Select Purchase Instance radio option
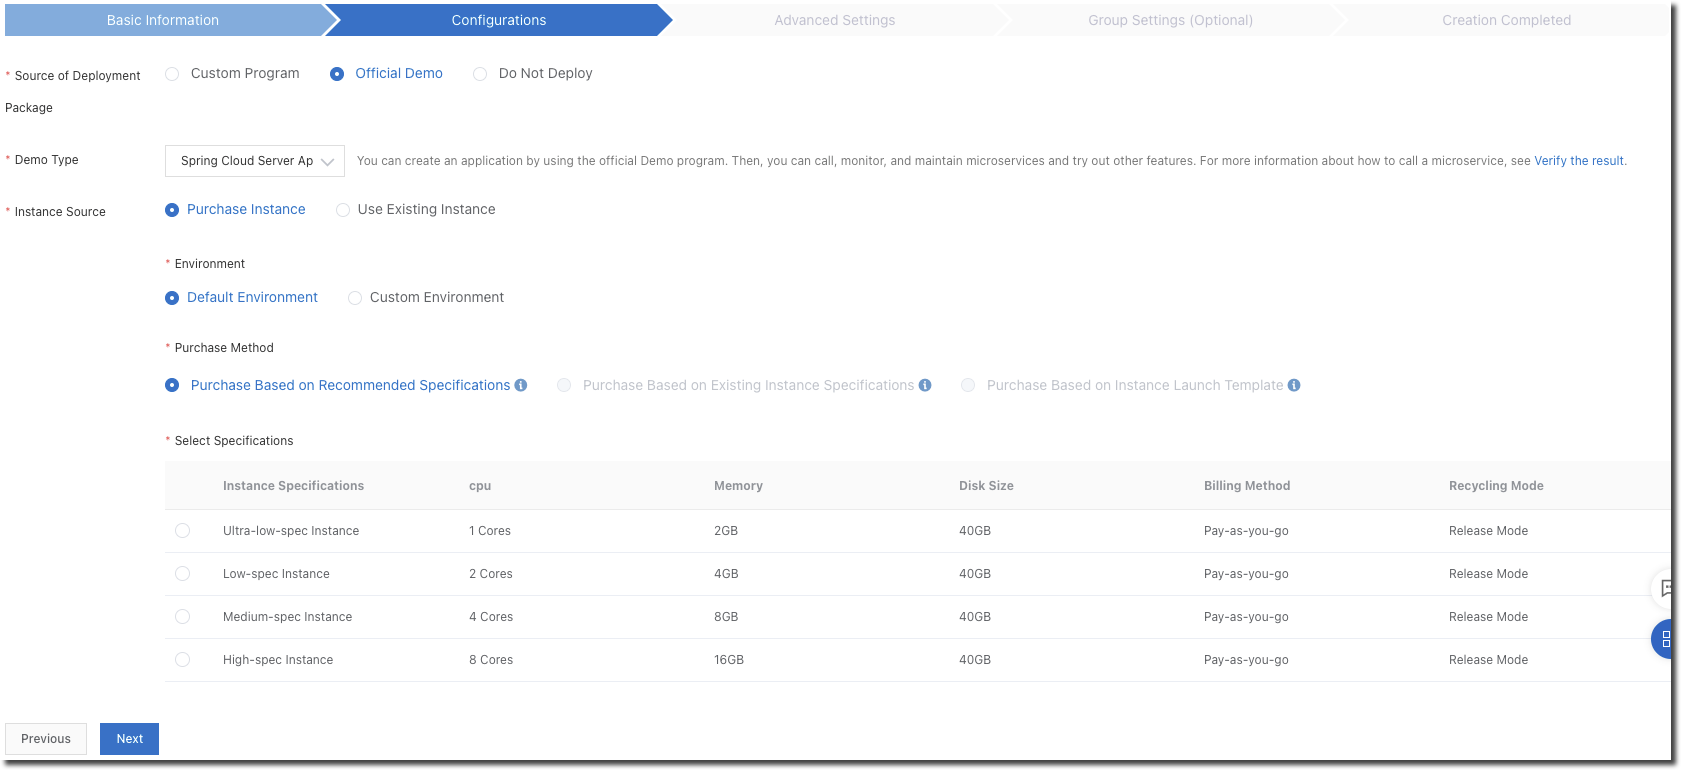This screenshot has width=1681, height=770. coord(172,210)
